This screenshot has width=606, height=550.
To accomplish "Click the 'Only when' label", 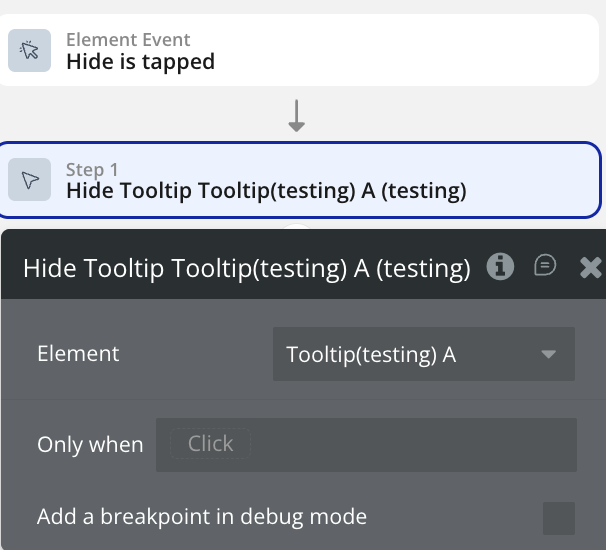I will click(90, 445).
